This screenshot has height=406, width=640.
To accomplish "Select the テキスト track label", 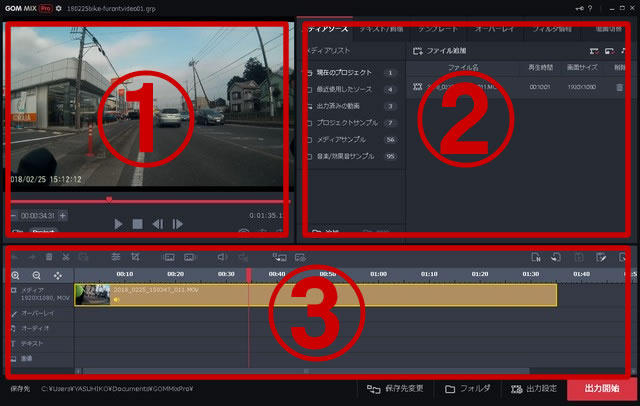I will (32, 344).
